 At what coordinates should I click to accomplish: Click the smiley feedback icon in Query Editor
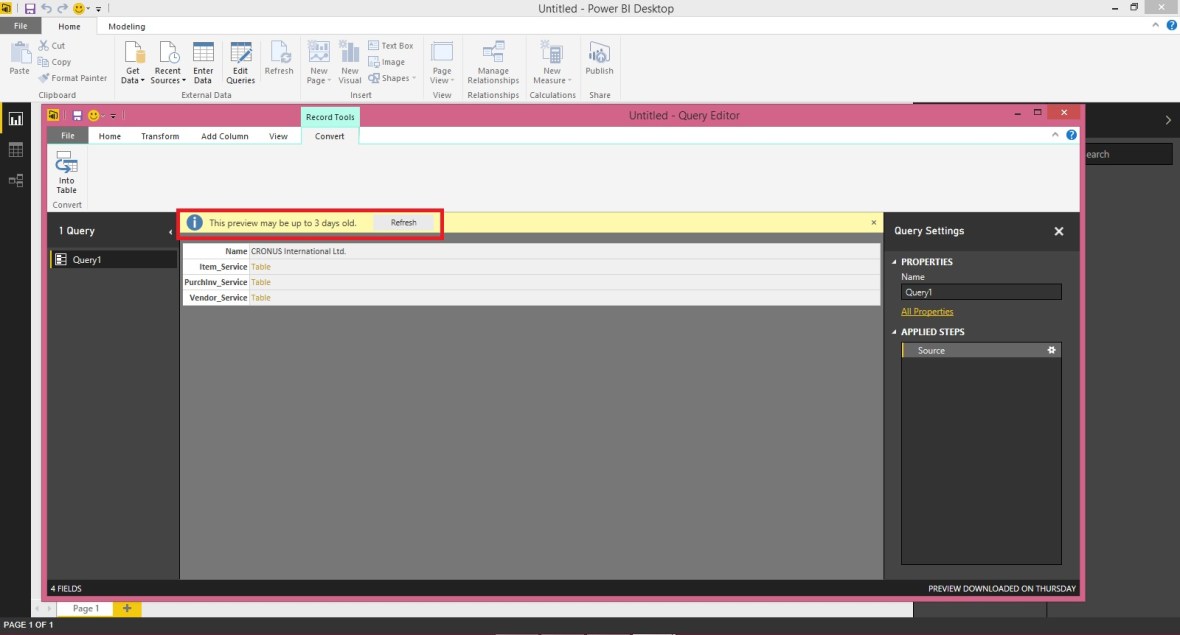(94, 115)
